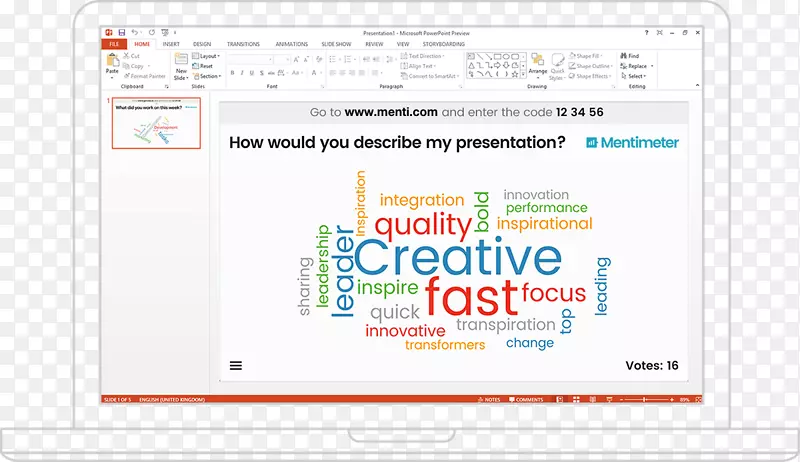Start Slide Show from status bar

pos(609,399)
